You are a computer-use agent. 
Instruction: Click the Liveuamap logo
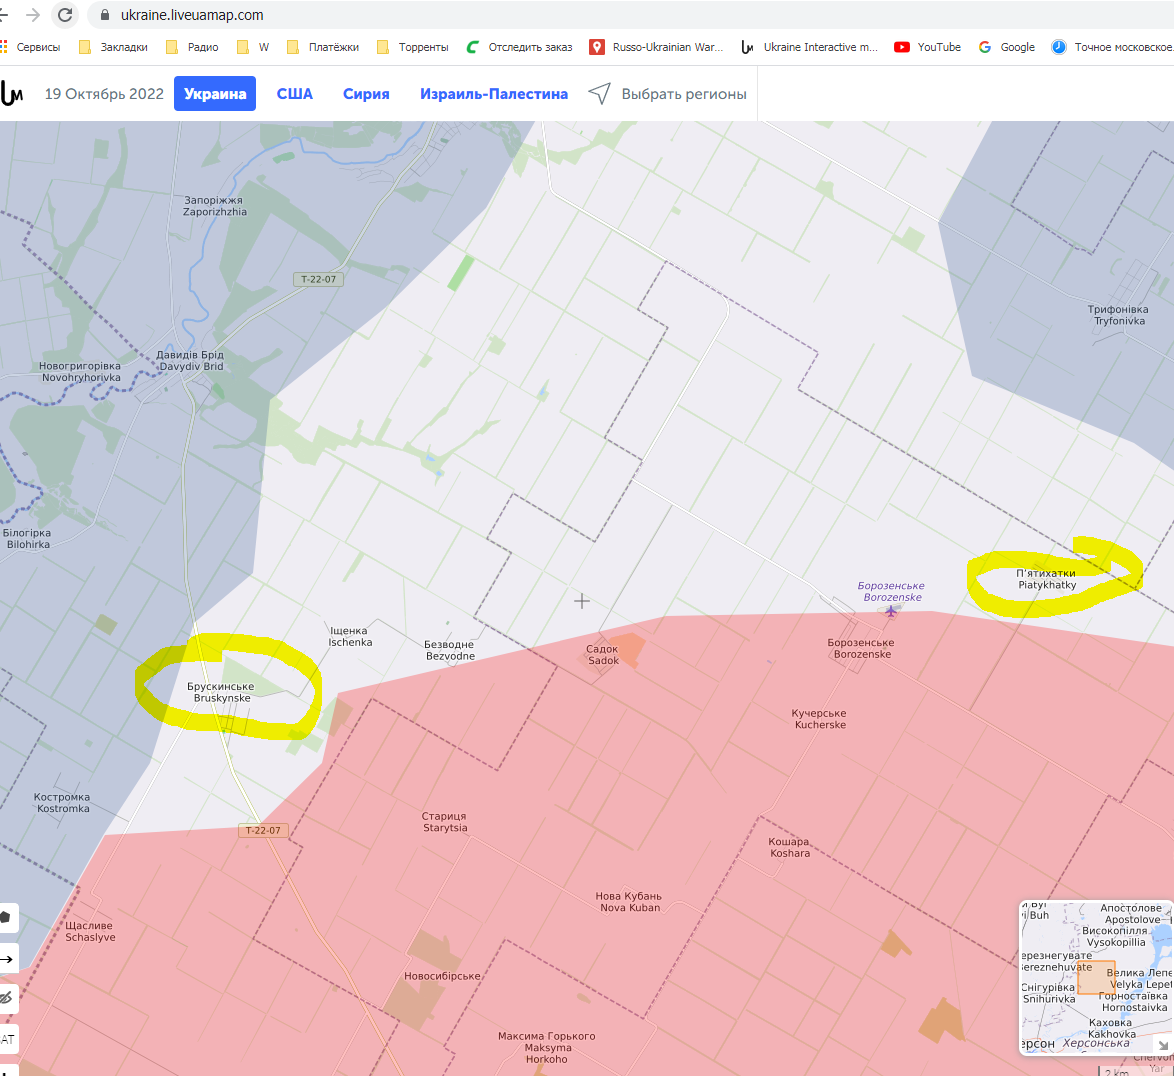coord(12,94)
